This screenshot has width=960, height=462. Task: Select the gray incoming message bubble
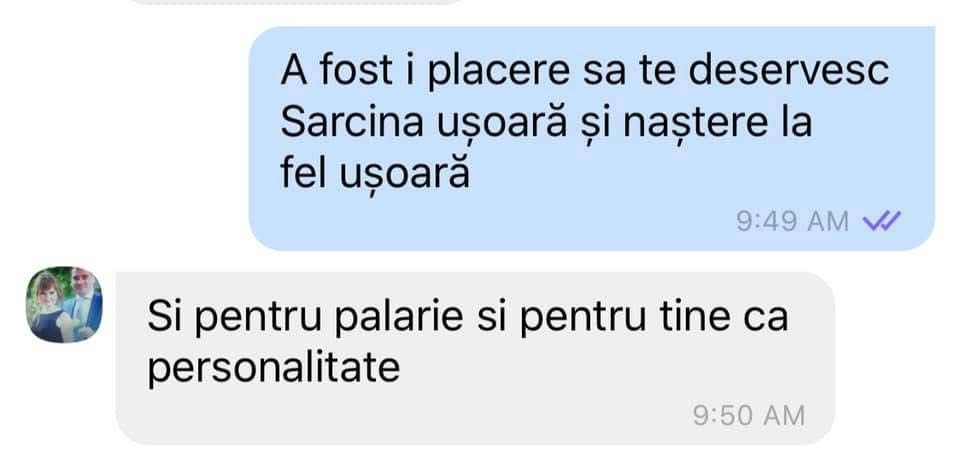(x=475, y=358)
